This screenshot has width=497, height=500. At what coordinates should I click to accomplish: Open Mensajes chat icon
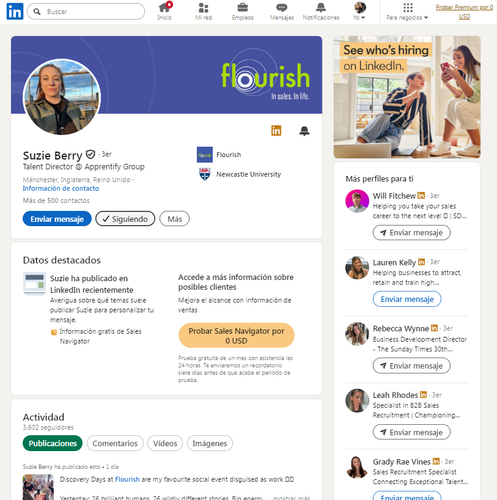(x=282, y=11)
